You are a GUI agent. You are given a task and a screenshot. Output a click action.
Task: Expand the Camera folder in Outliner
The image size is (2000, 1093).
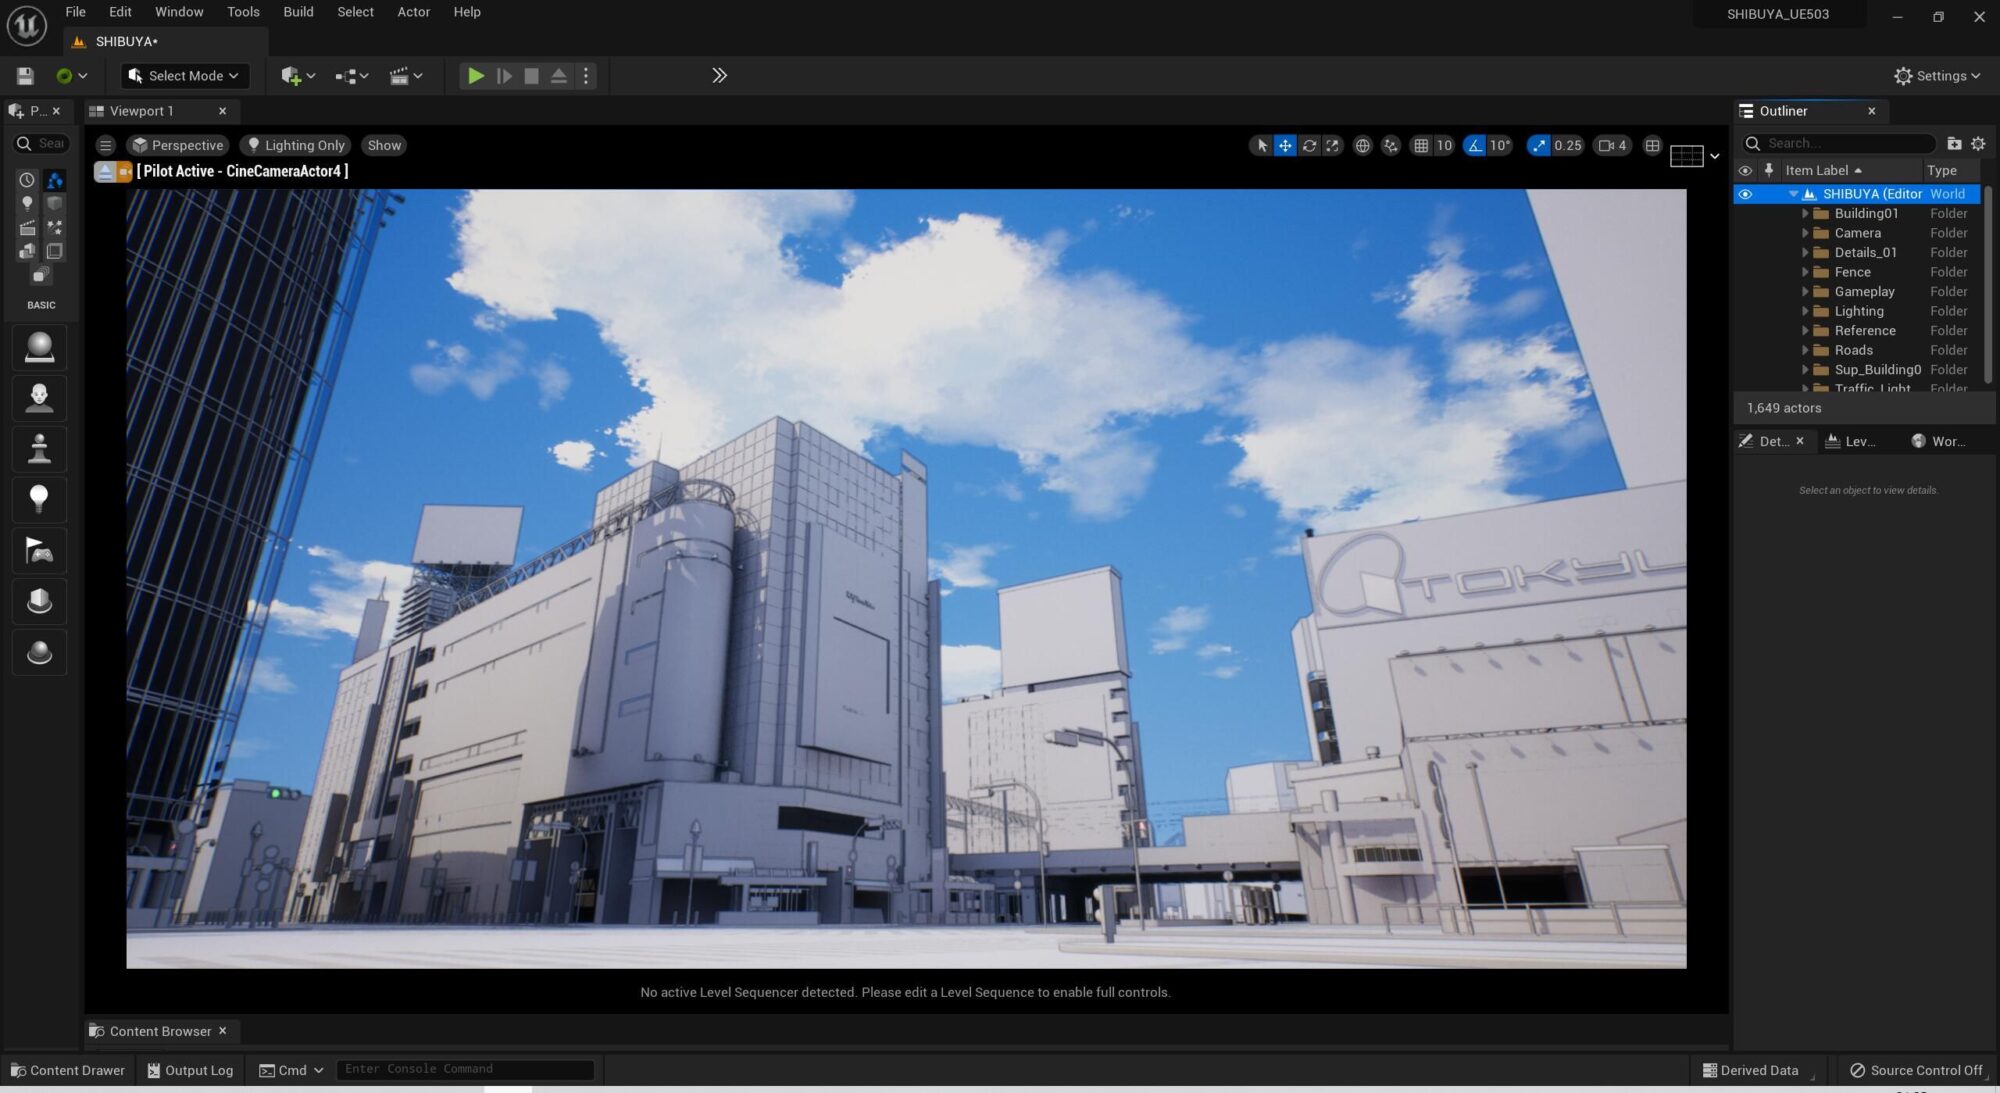[1805, 233]
